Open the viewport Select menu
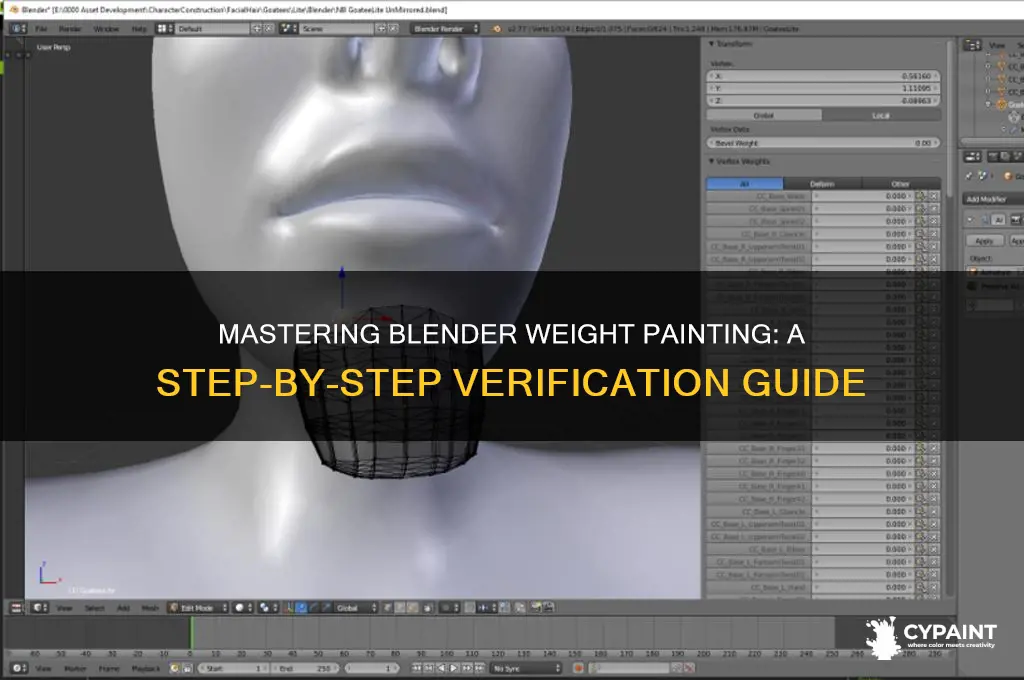 pos(95,608)
